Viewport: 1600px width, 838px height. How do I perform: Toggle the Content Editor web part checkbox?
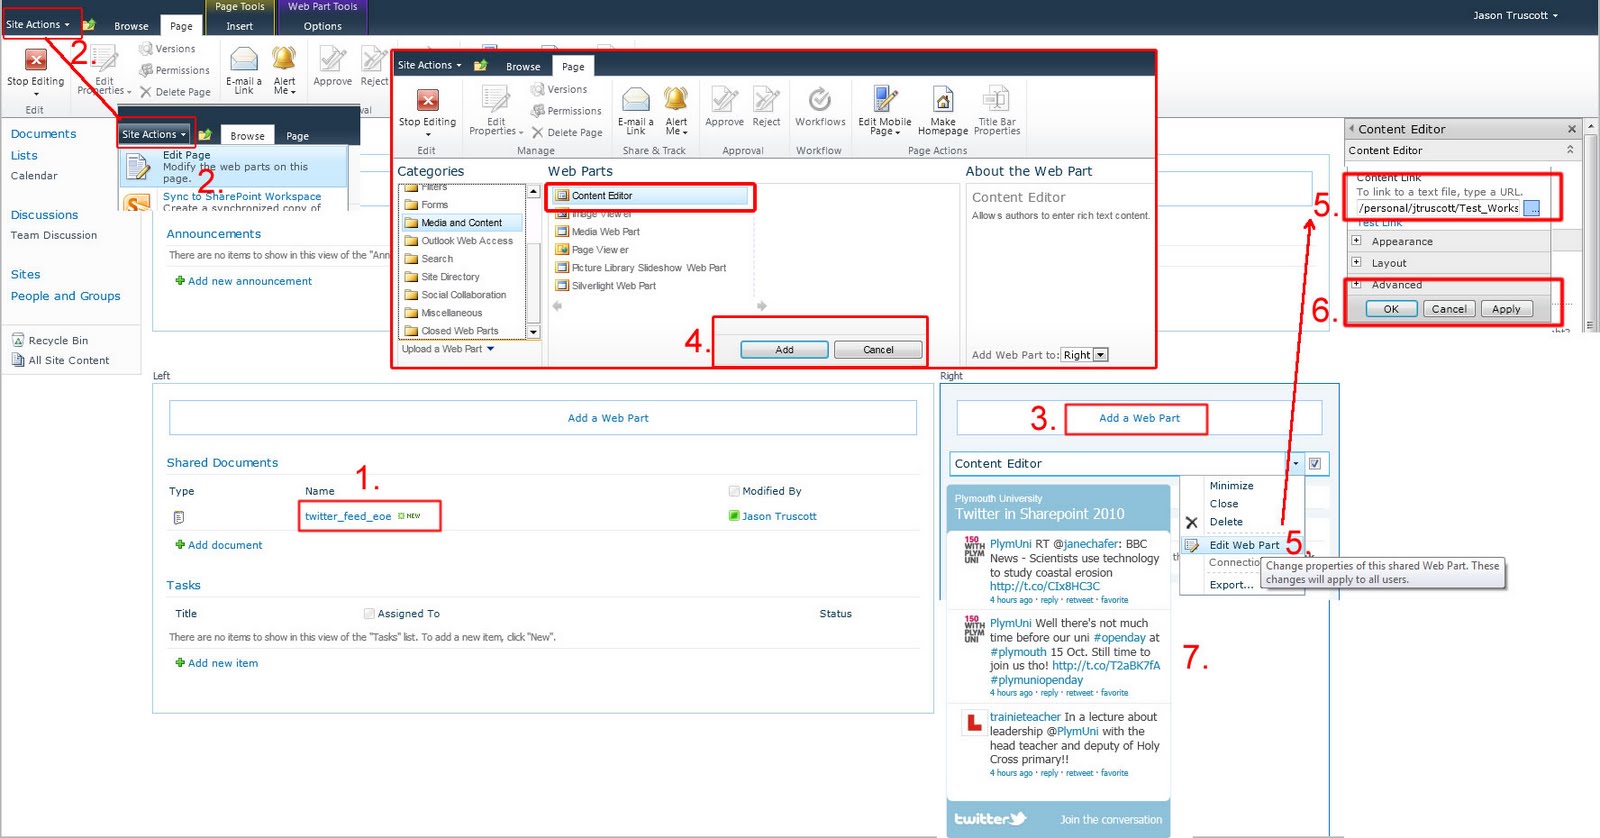1315,463
